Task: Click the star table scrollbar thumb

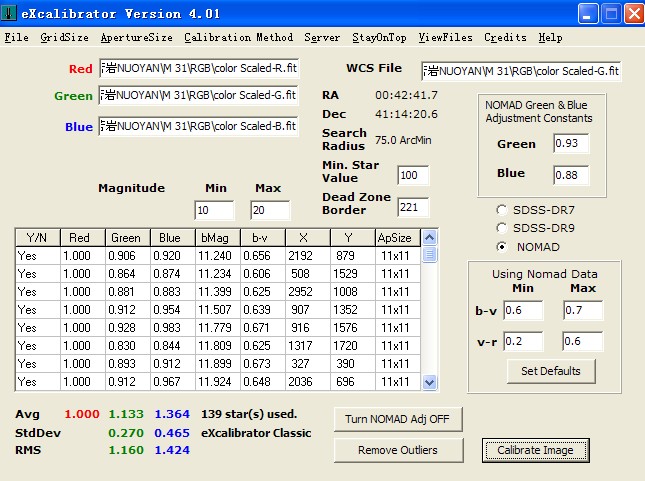Action: [x=429, y=255]
